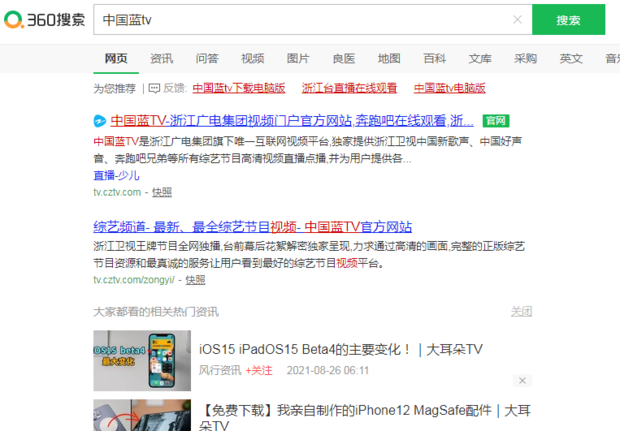Click the 反馈 feedback link
Image resolution: width=620 pixels, height=431 pixels.
point(174,88)
